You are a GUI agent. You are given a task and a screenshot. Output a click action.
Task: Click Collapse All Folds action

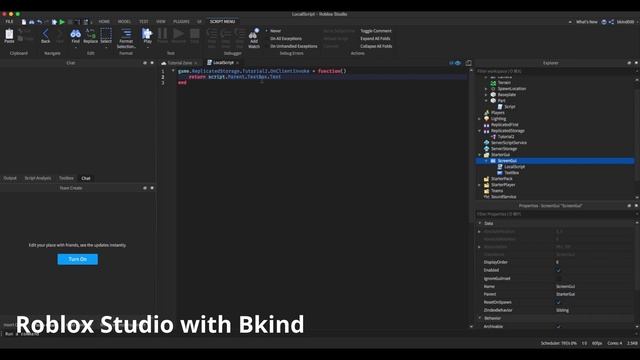(x=376, y=46)
